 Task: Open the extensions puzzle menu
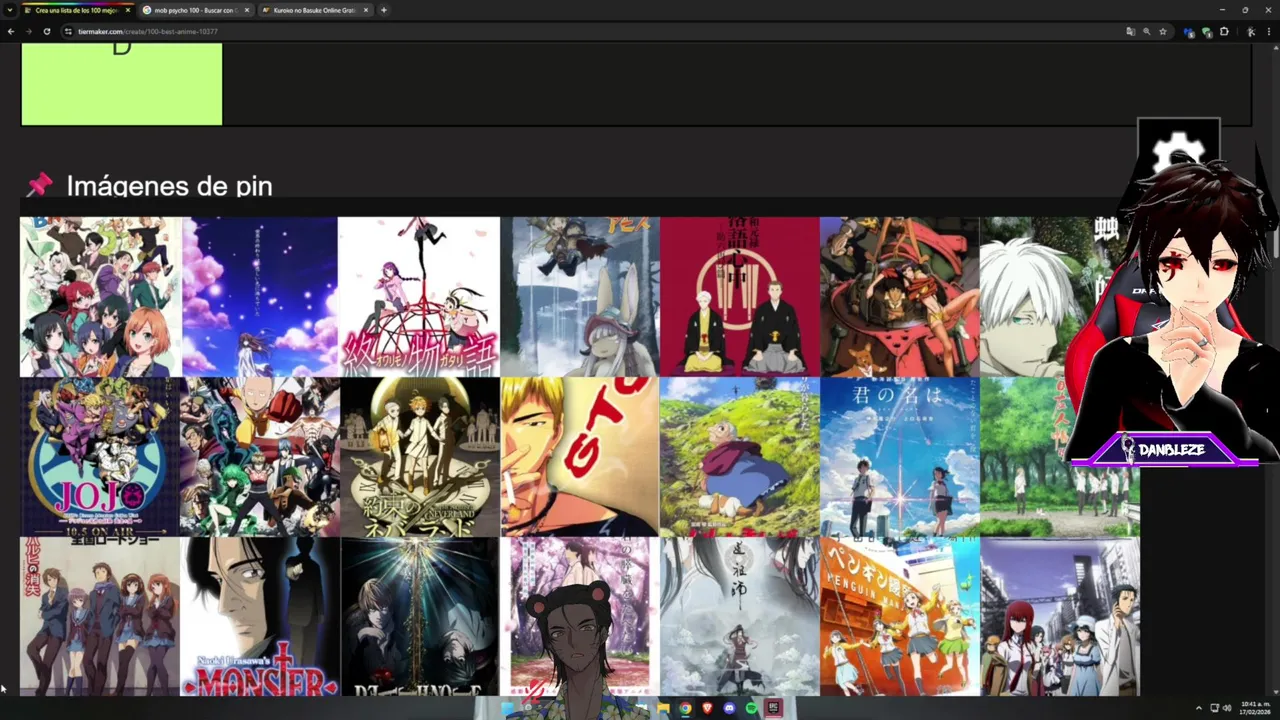click(x=1224, y=32)
